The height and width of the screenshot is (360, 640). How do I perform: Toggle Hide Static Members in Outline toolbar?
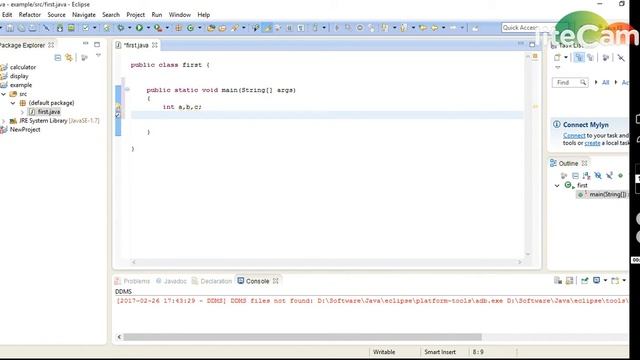tap(609, 176)
